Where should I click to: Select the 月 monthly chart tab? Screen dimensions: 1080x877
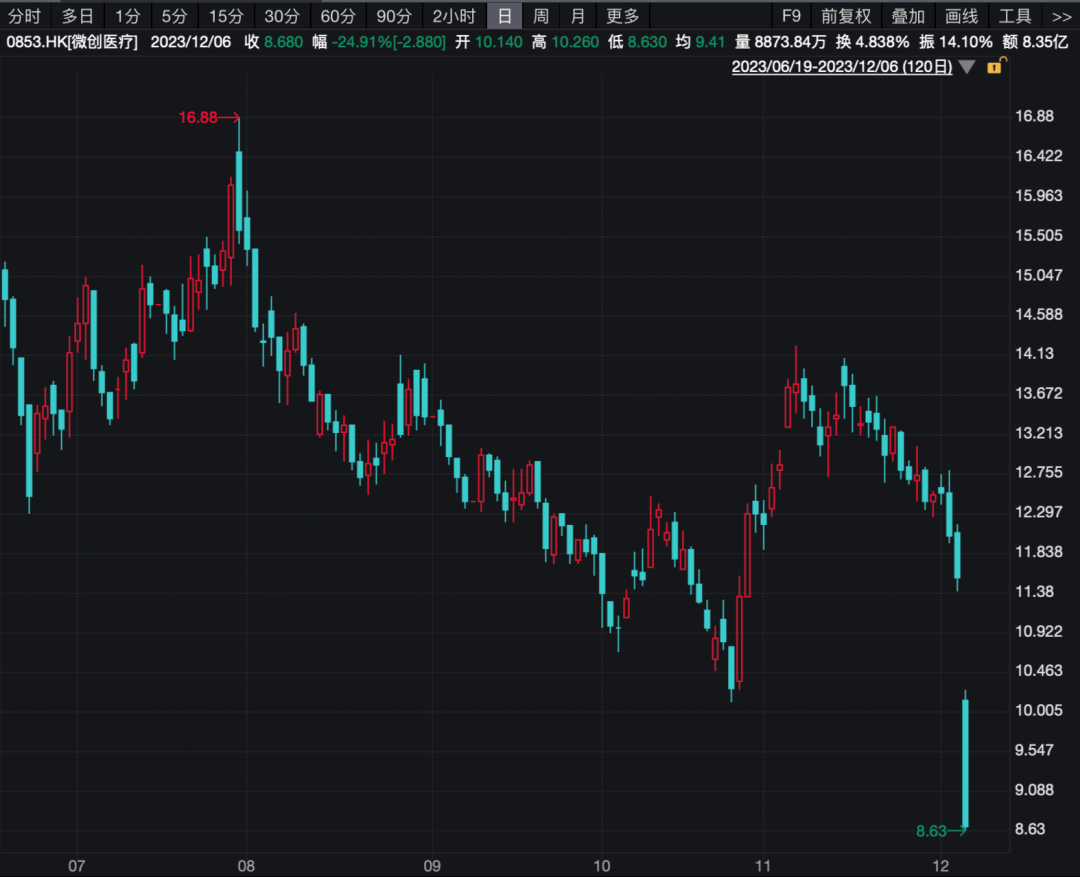tap(577, 16)
